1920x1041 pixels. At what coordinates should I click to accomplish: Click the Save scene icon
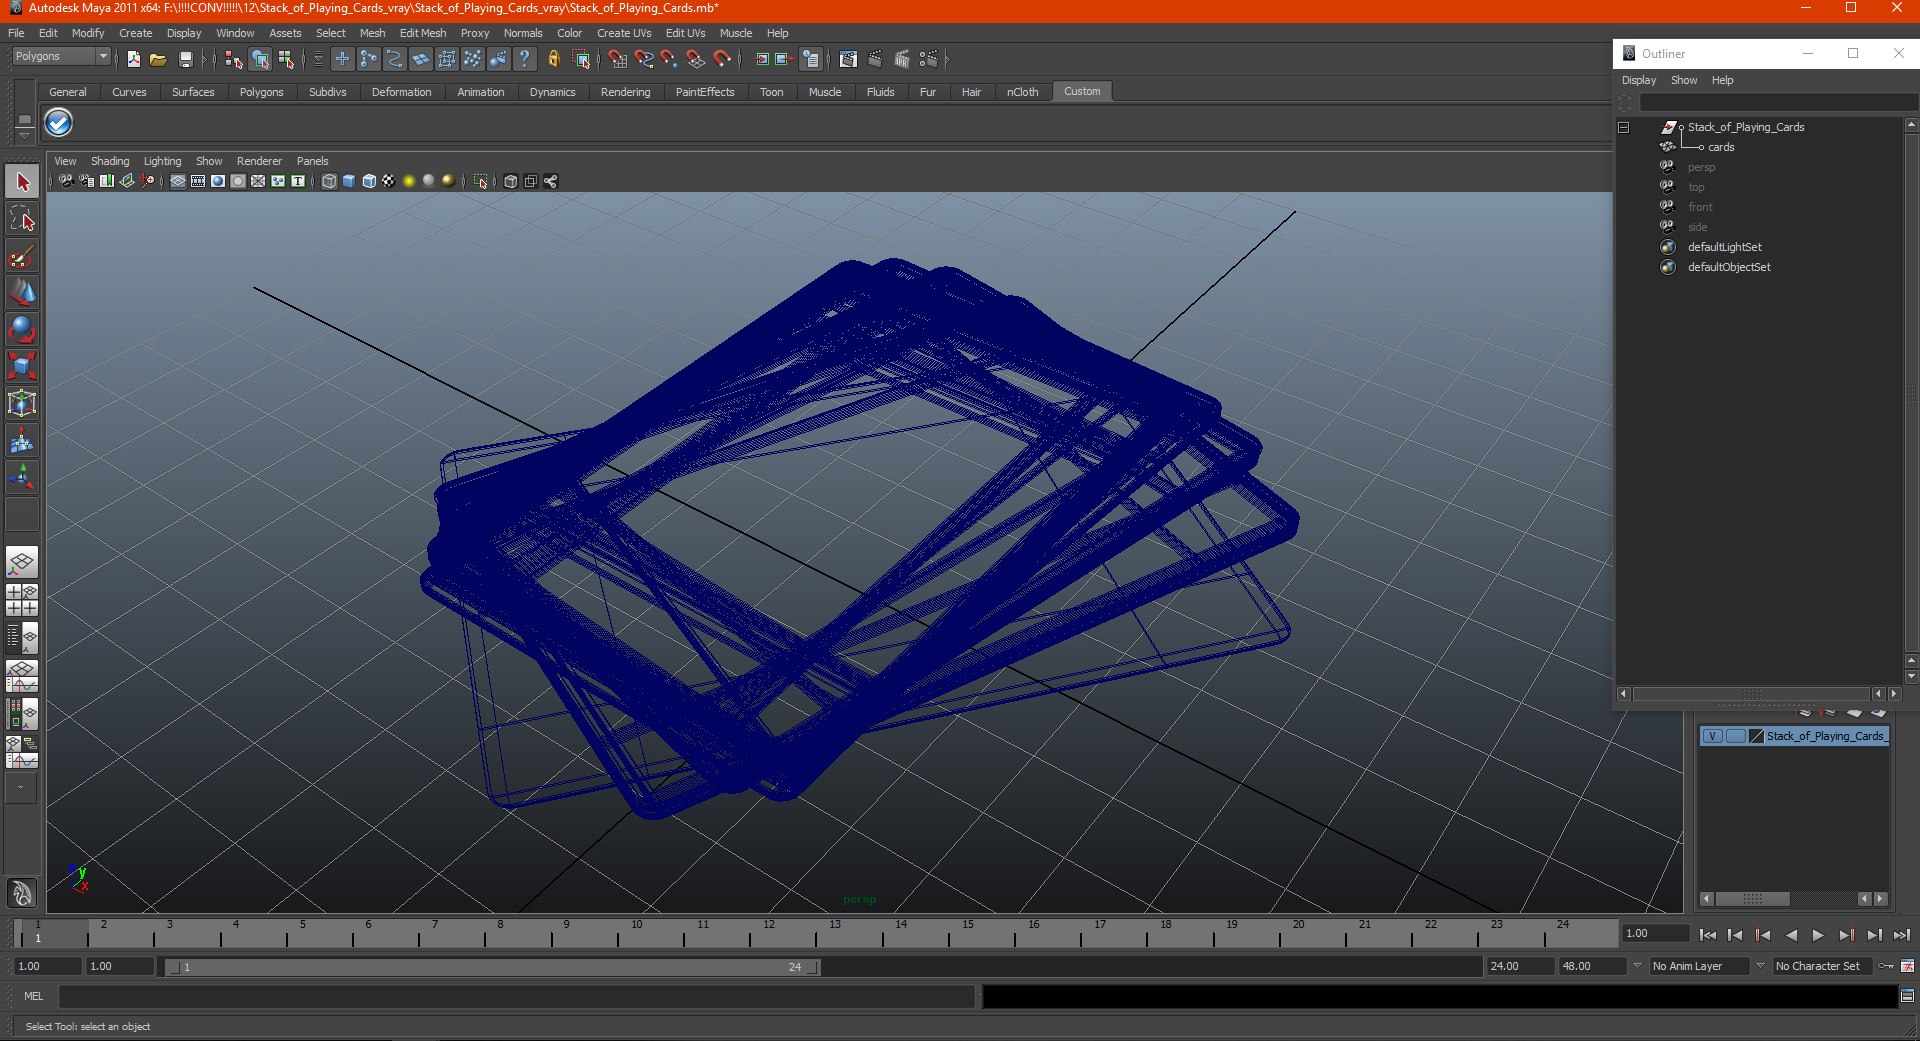pyautogui.click(x=185, y=60)
